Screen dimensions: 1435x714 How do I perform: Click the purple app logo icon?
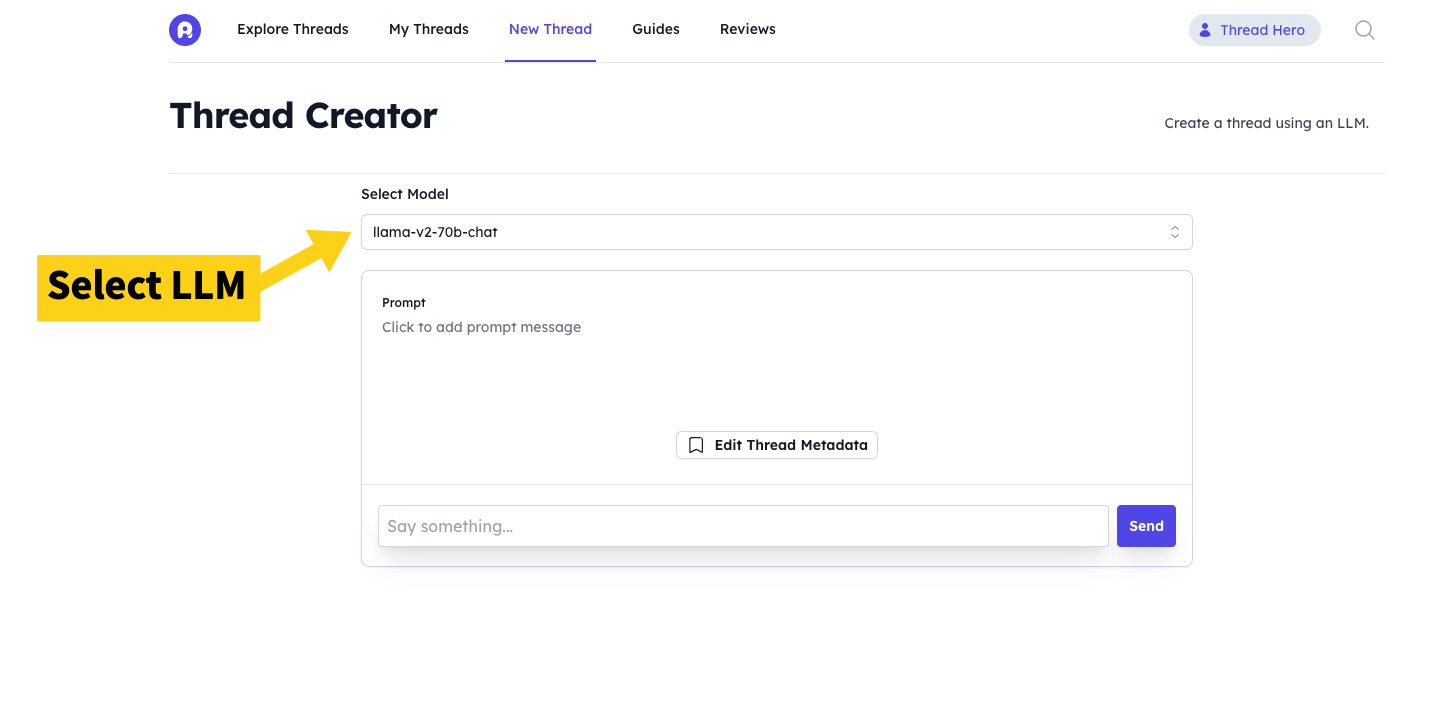pos(185,30)
